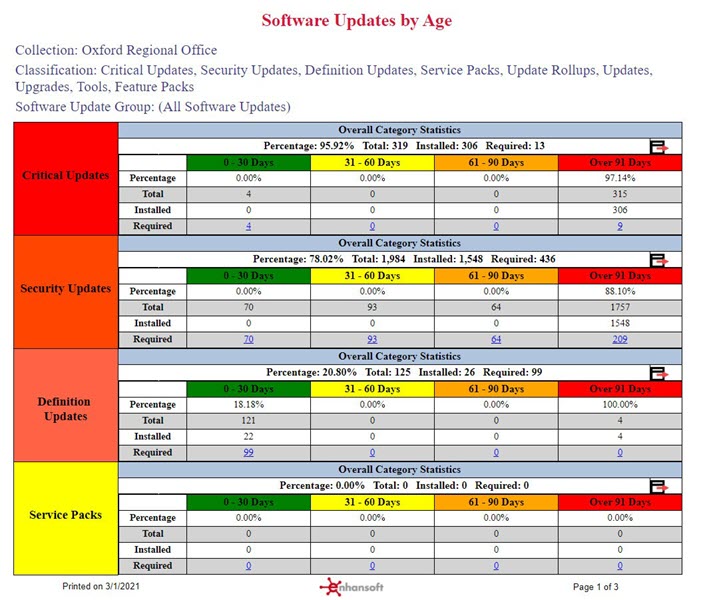The image size is (703, 600).
Task: Click the red Critical Updates category cell
Action: pos(66,178)
